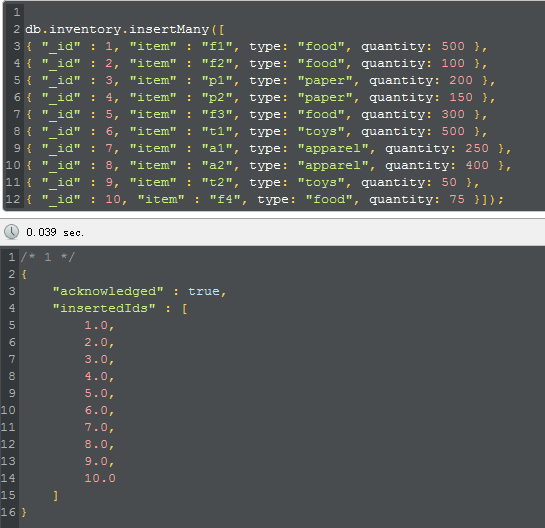The image size is (545, 528).
Task: Click quantity value 400 in the query
Action: click(x=477, y=165)
